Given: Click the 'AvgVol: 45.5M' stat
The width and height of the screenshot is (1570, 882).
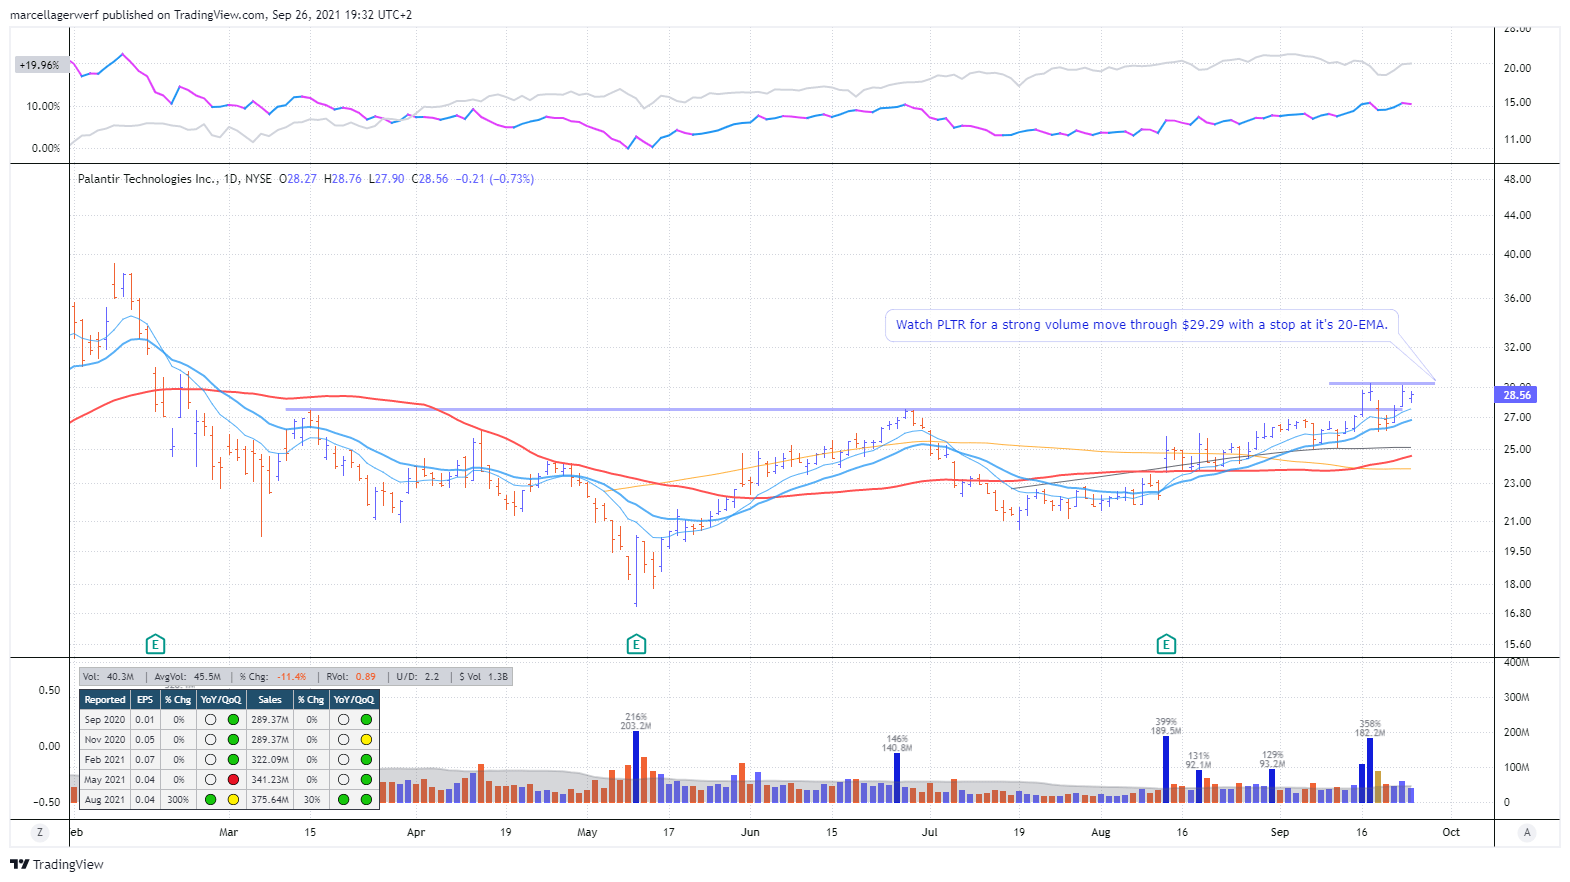Looking at the screenshot, I should [x=187, y=677].
